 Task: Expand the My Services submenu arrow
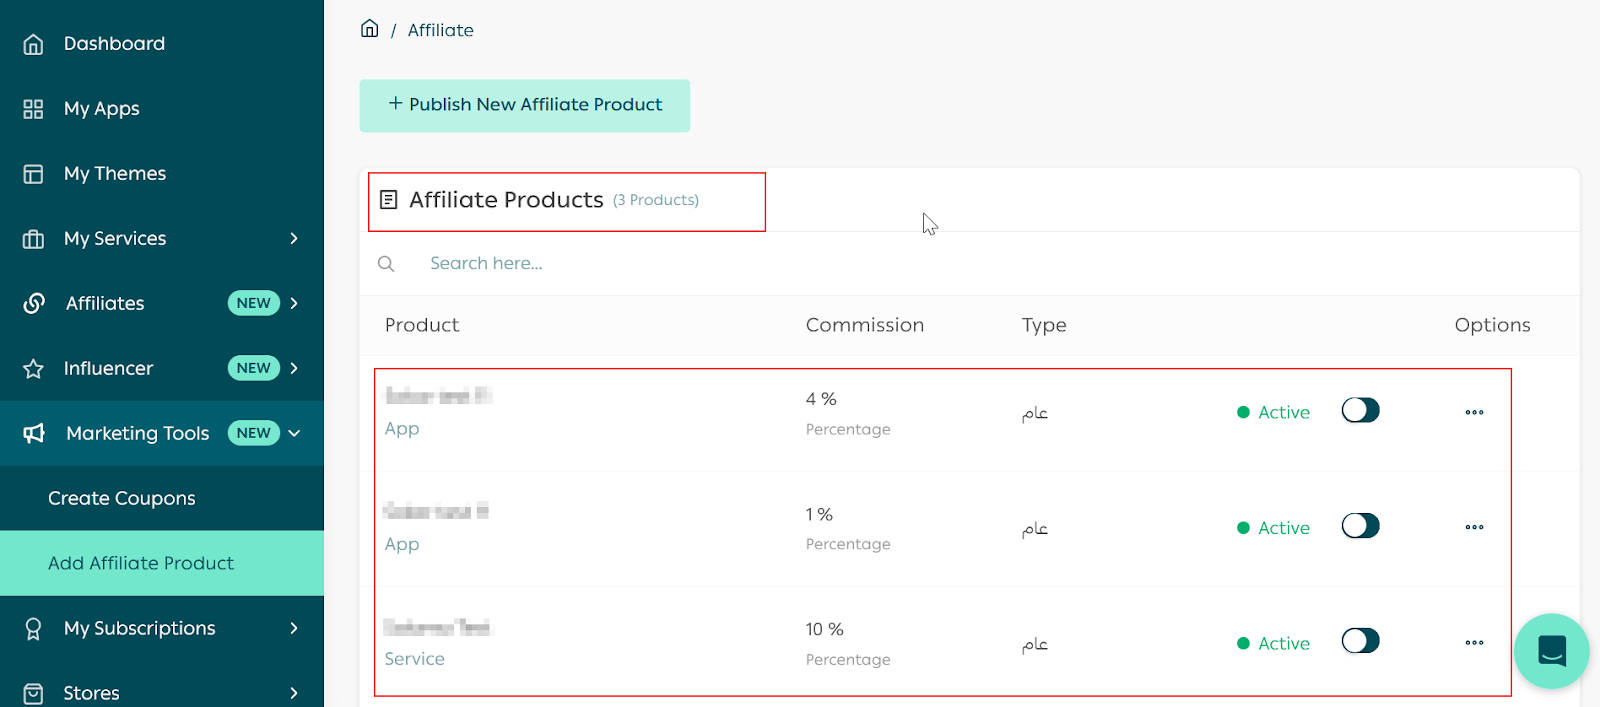294,238
